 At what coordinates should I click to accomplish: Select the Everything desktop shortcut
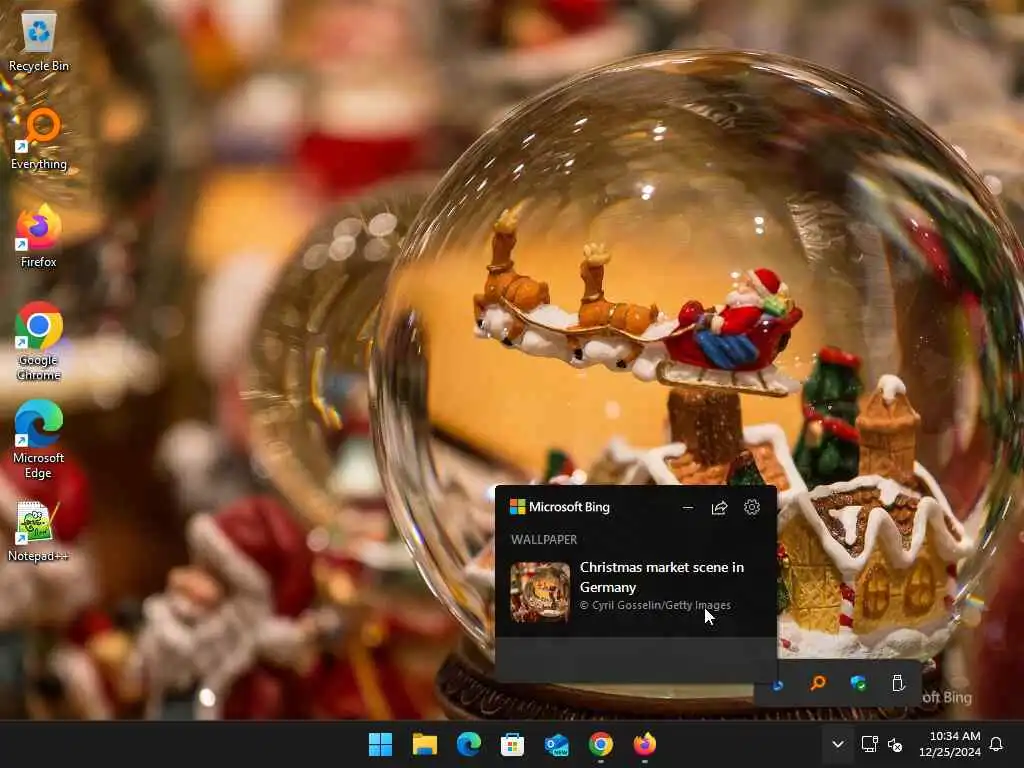click(39, 139)
